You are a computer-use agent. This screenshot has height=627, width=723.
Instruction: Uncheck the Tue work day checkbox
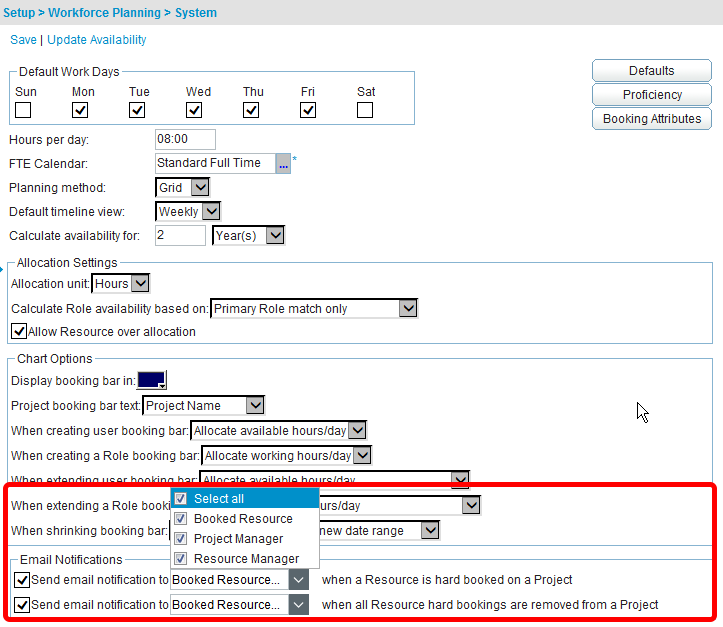(x=137, y=110)
